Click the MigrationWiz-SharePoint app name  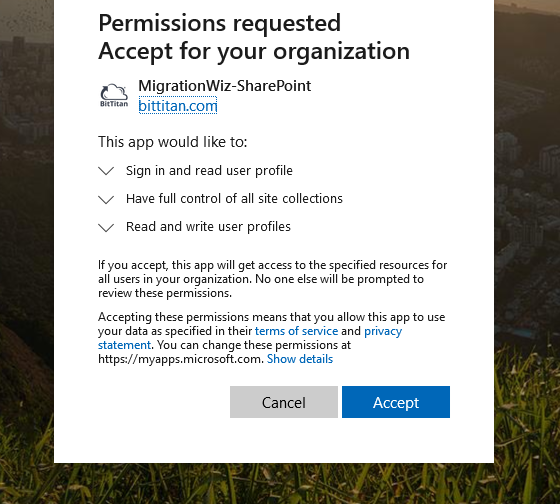tap(225, 86)
